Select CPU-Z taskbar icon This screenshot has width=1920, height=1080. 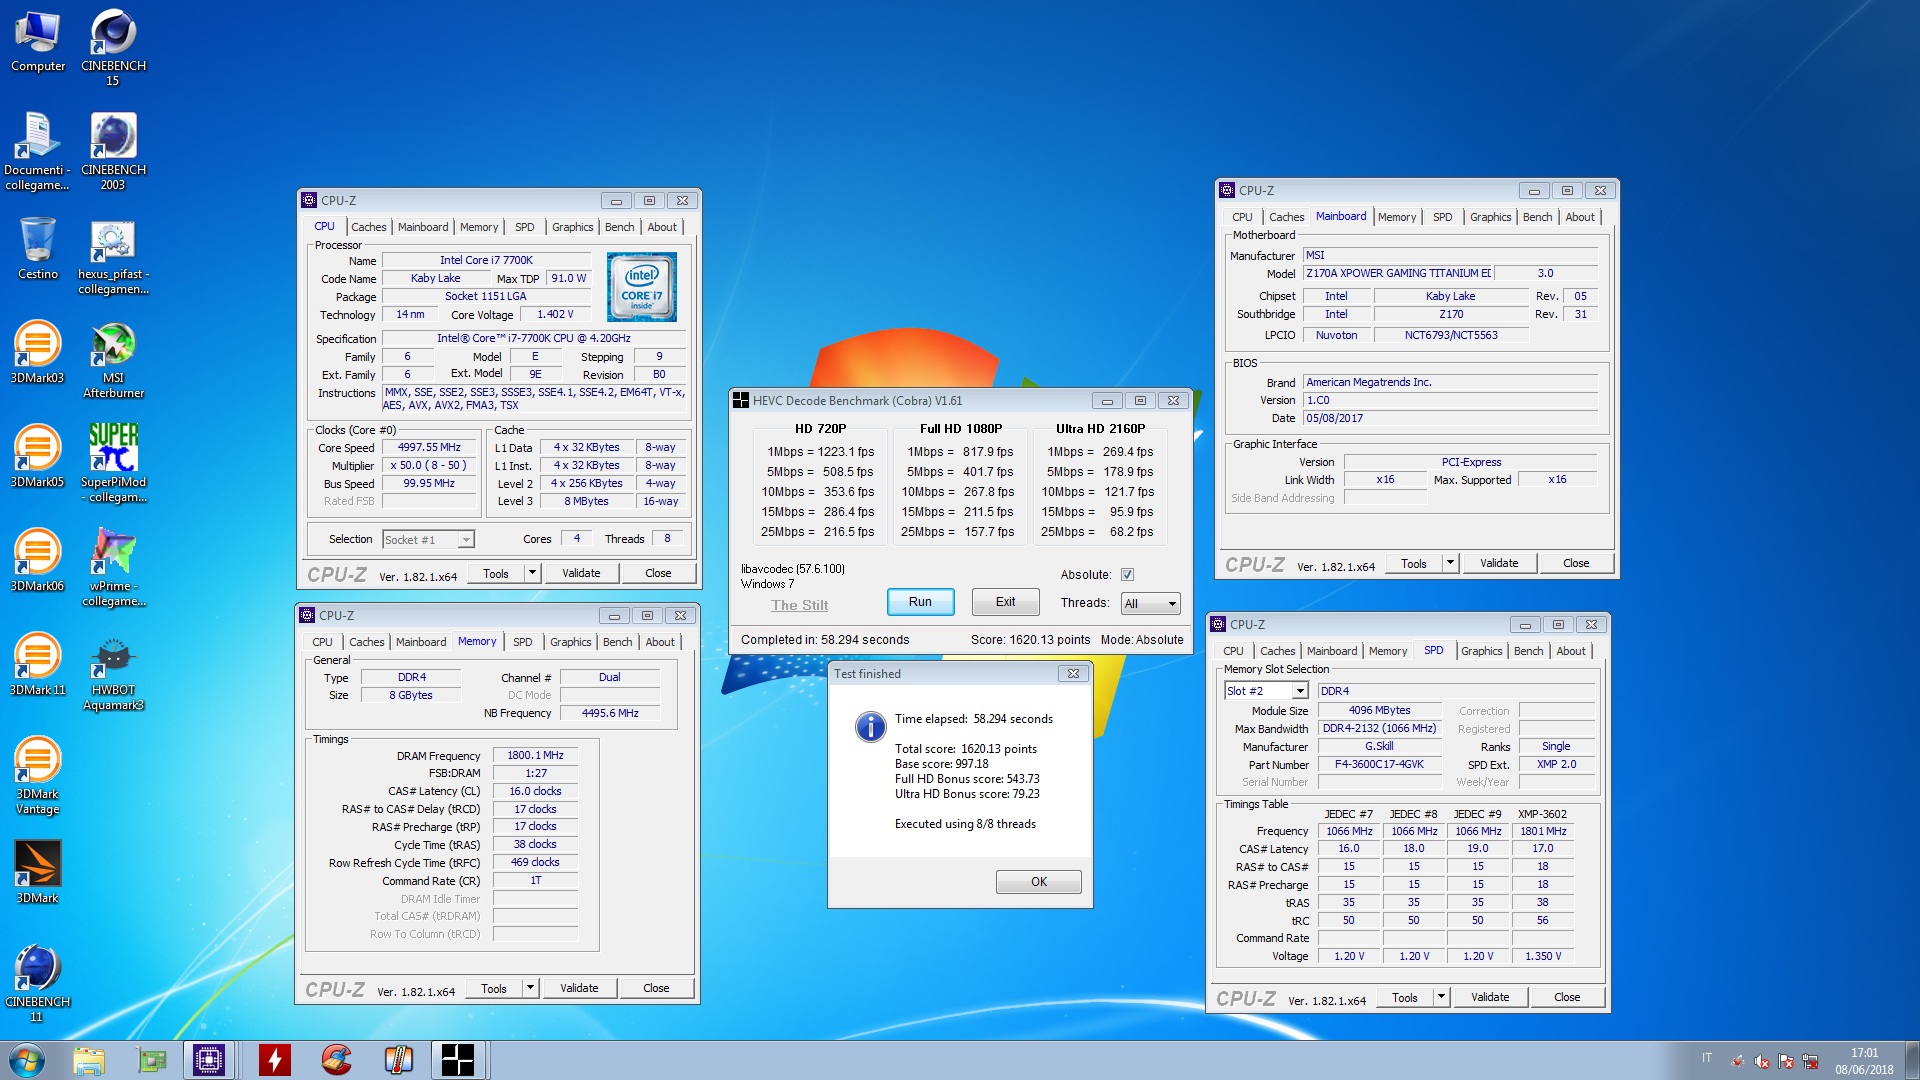click(x=209, y=1060)
